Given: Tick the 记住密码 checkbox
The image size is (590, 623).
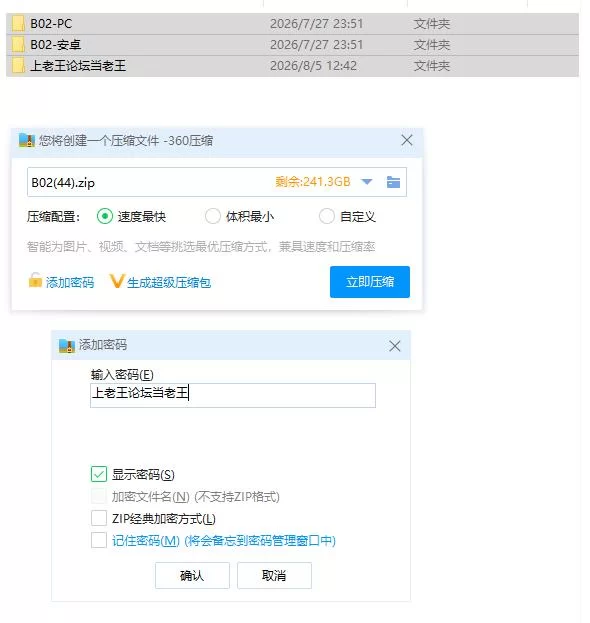Looking at the screenshot, I should coord(99,540).
